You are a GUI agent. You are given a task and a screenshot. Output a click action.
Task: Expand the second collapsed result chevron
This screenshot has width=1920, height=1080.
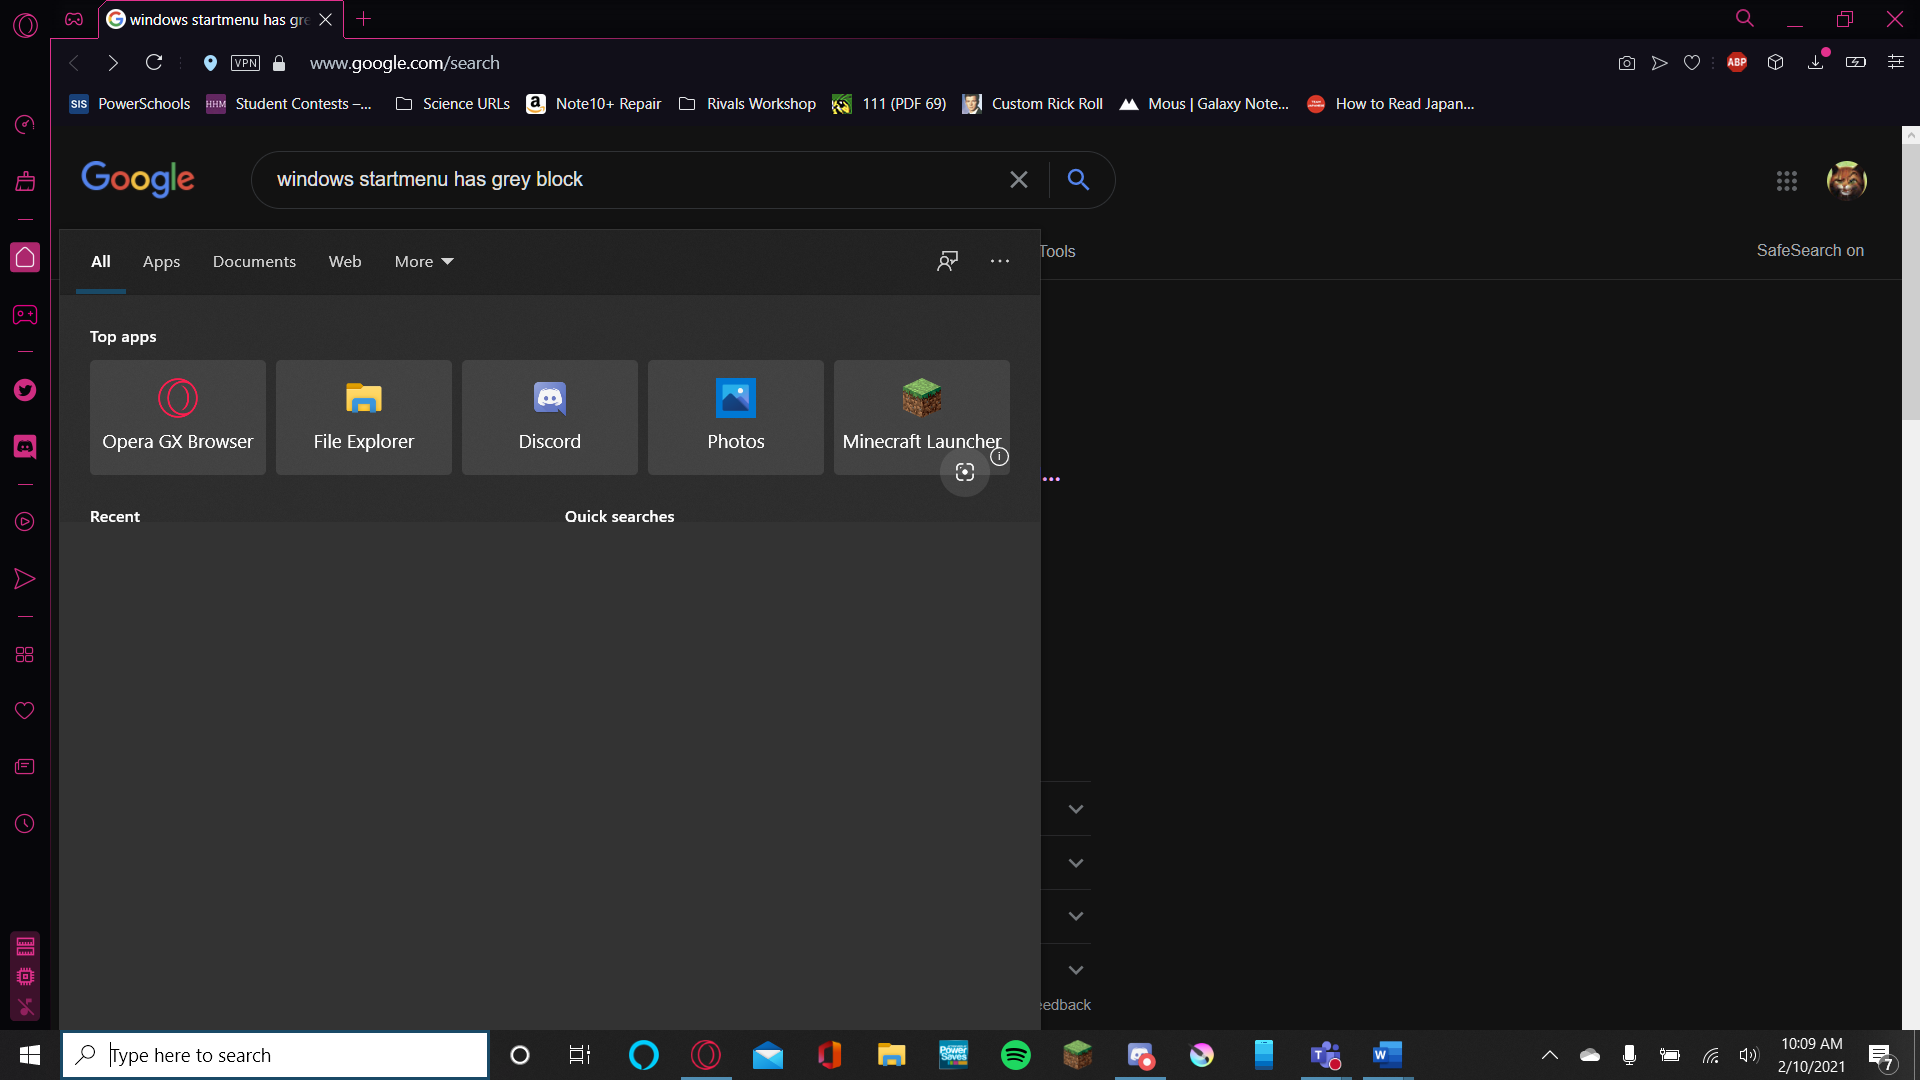[1076, 863]
